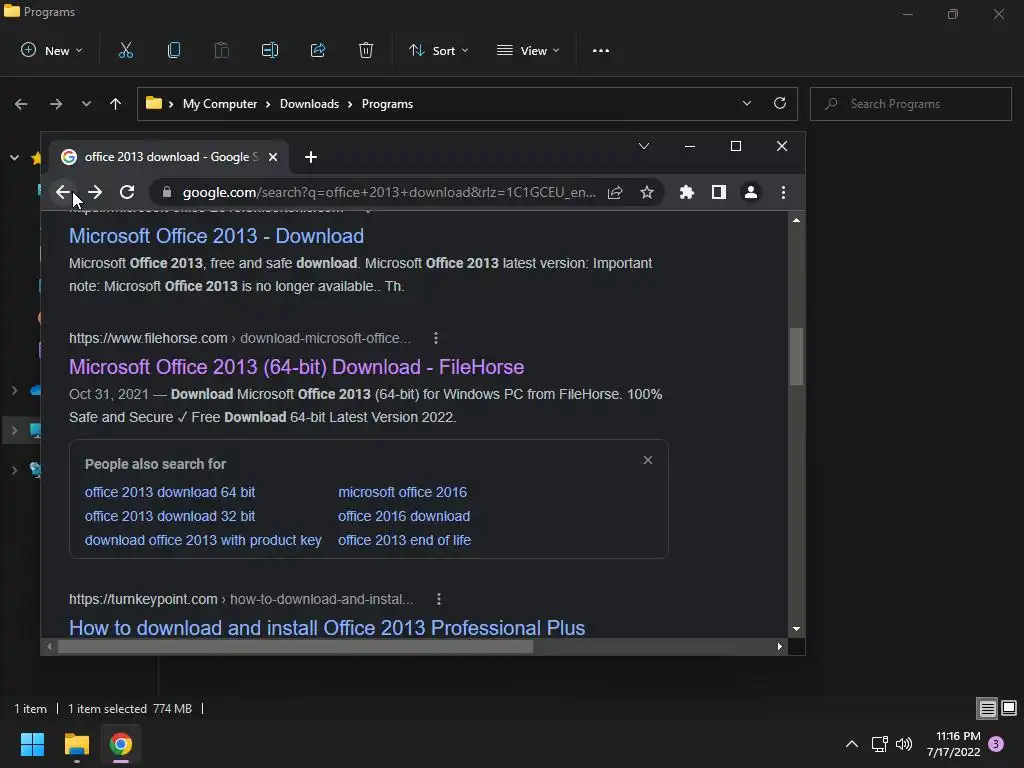1024x768 pixels.
Task: Click Programs in the breadcrumb path
Action: [387, 104]
